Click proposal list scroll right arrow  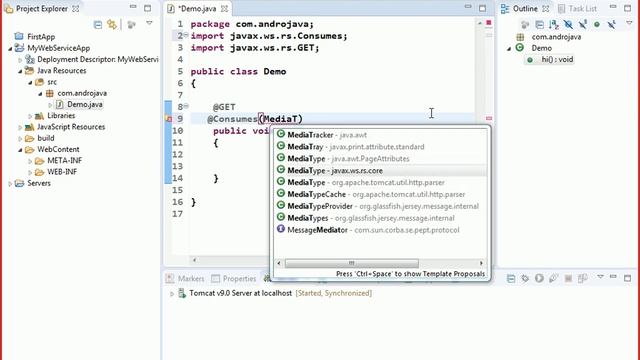point(481,263)
